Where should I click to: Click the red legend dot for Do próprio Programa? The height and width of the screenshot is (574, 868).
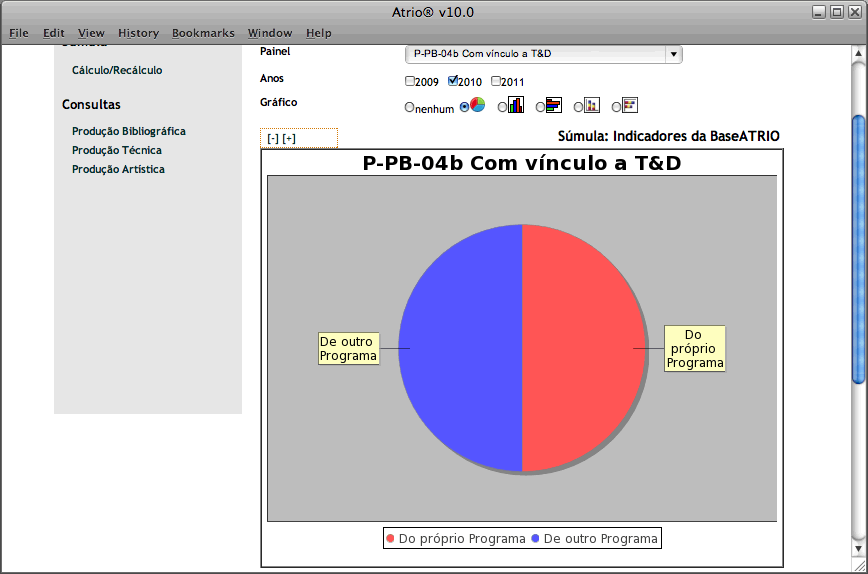[390, 539]
